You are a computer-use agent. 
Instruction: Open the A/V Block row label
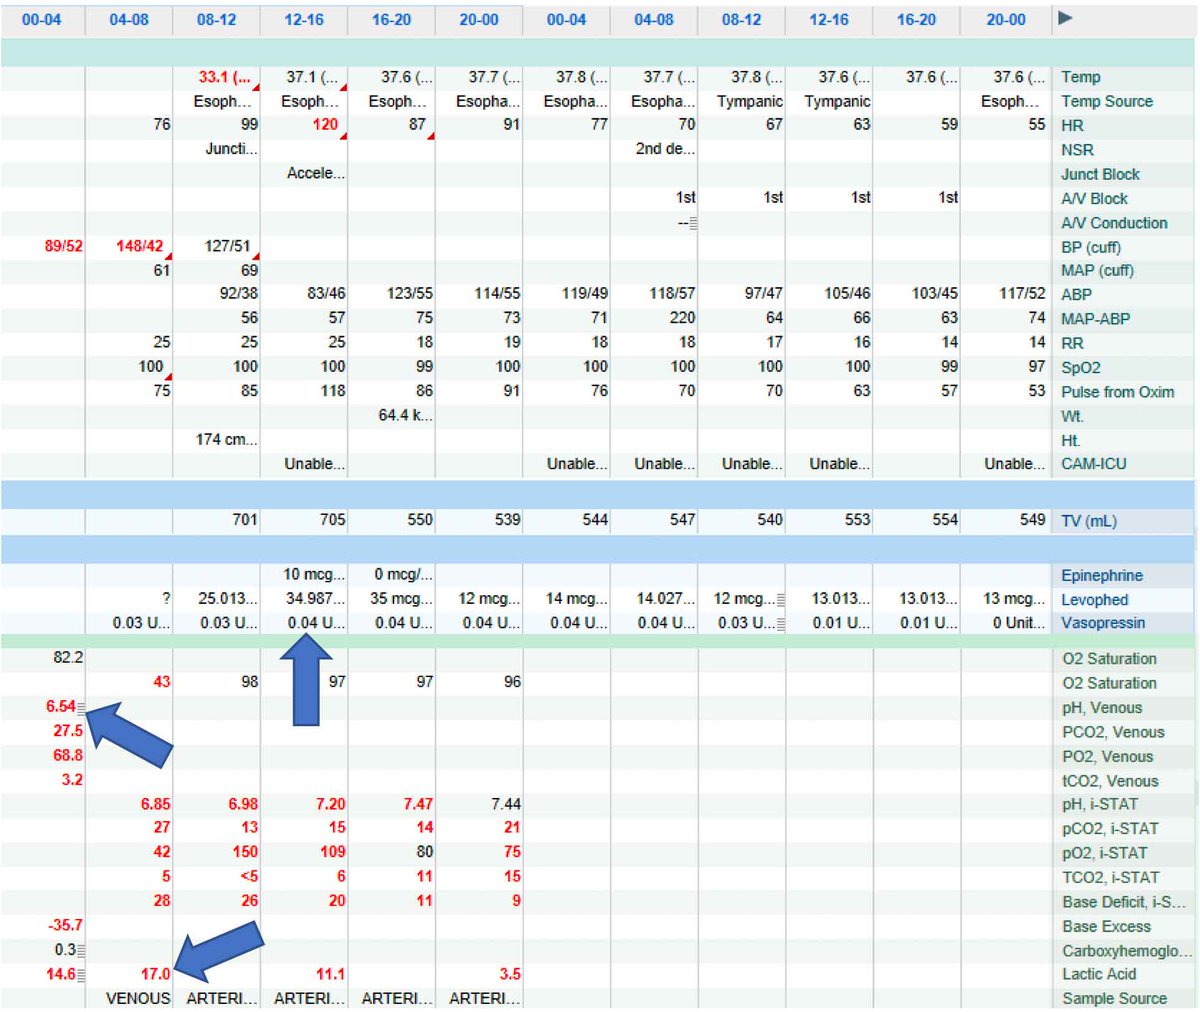[1094, 199]
